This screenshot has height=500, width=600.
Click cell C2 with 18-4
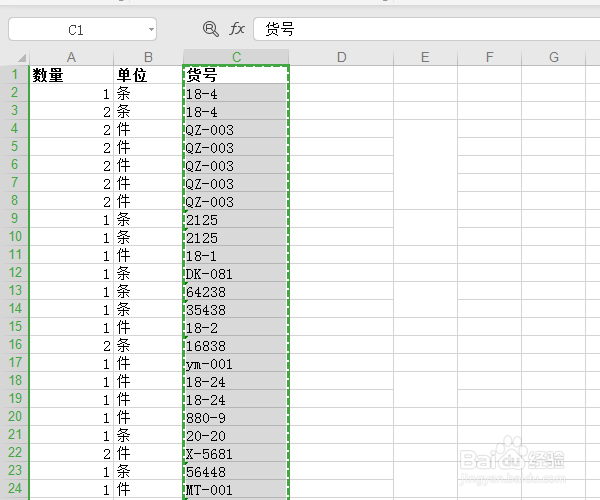236,93
